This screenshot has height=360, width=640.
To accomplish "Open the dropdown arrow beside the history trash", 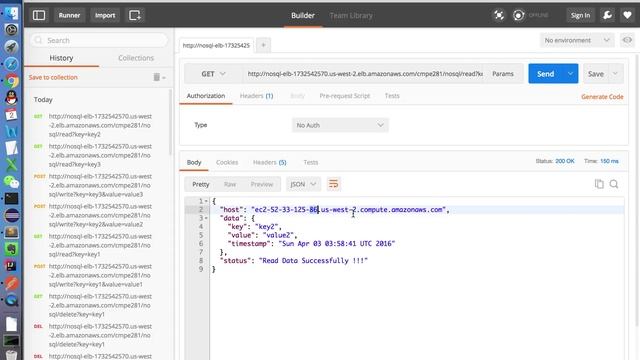I will (x=164, y=78).
